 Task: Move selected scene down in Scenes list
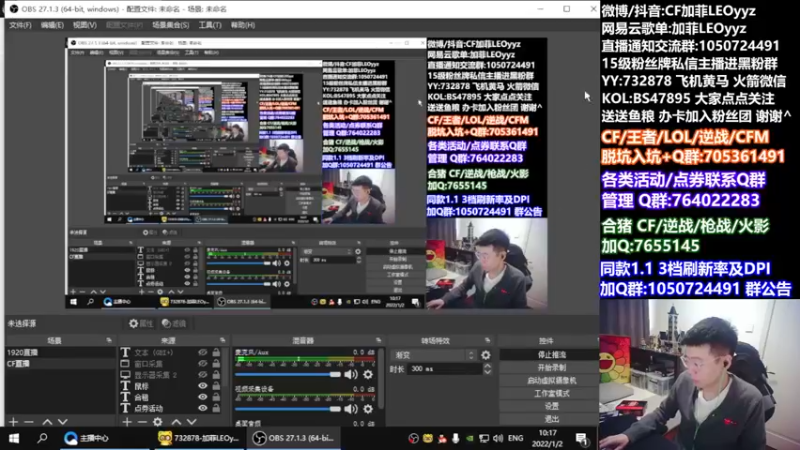click(x=63, y=422)
